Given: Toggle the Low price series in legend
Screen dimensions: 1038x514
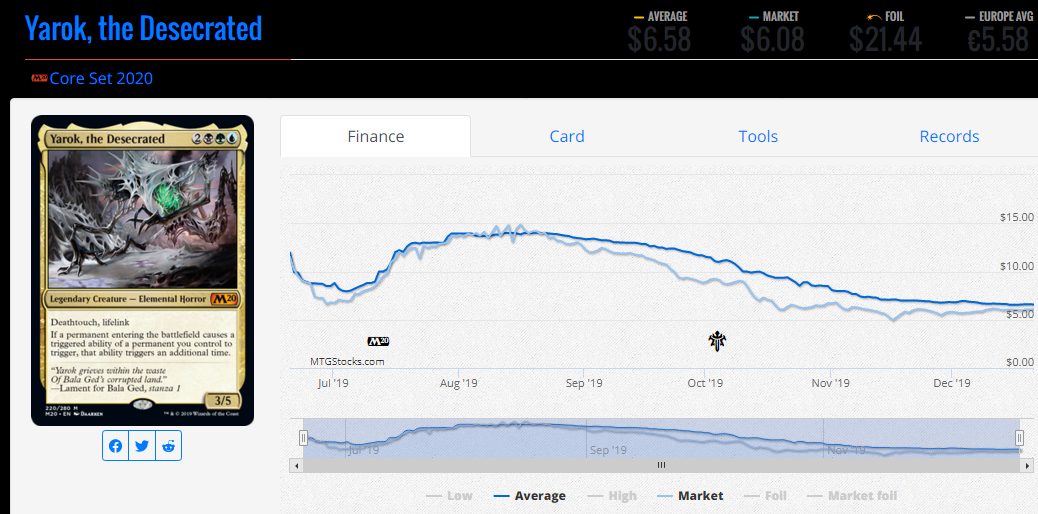Looking at the screenshot, I should pos(449,495).
